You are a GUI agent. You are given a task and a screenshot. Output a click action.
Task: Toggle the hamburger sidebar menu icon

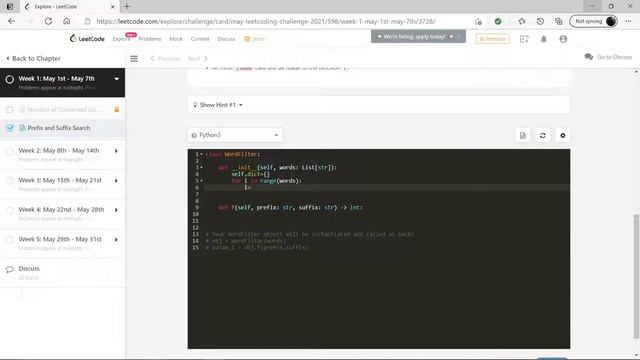coord(134,59)
